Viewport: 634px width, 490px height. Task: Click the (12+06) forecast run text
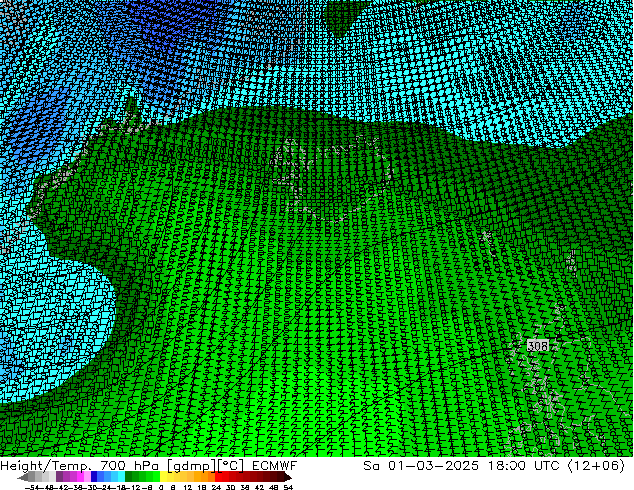(x=596, y=466)
